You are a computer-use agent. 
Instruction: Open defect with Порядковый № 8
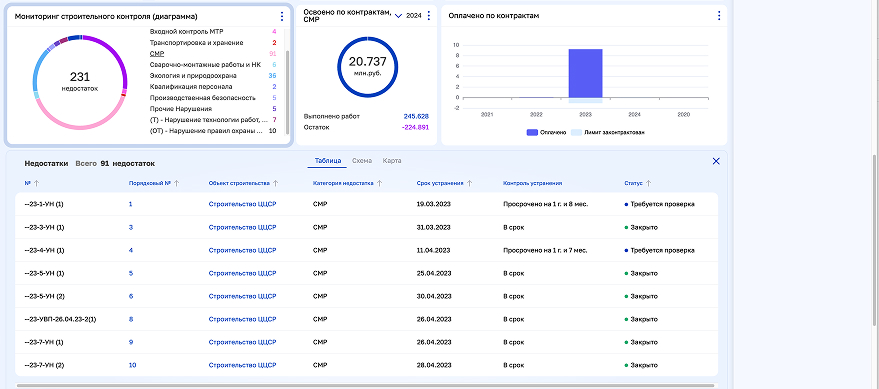point(131,319)
